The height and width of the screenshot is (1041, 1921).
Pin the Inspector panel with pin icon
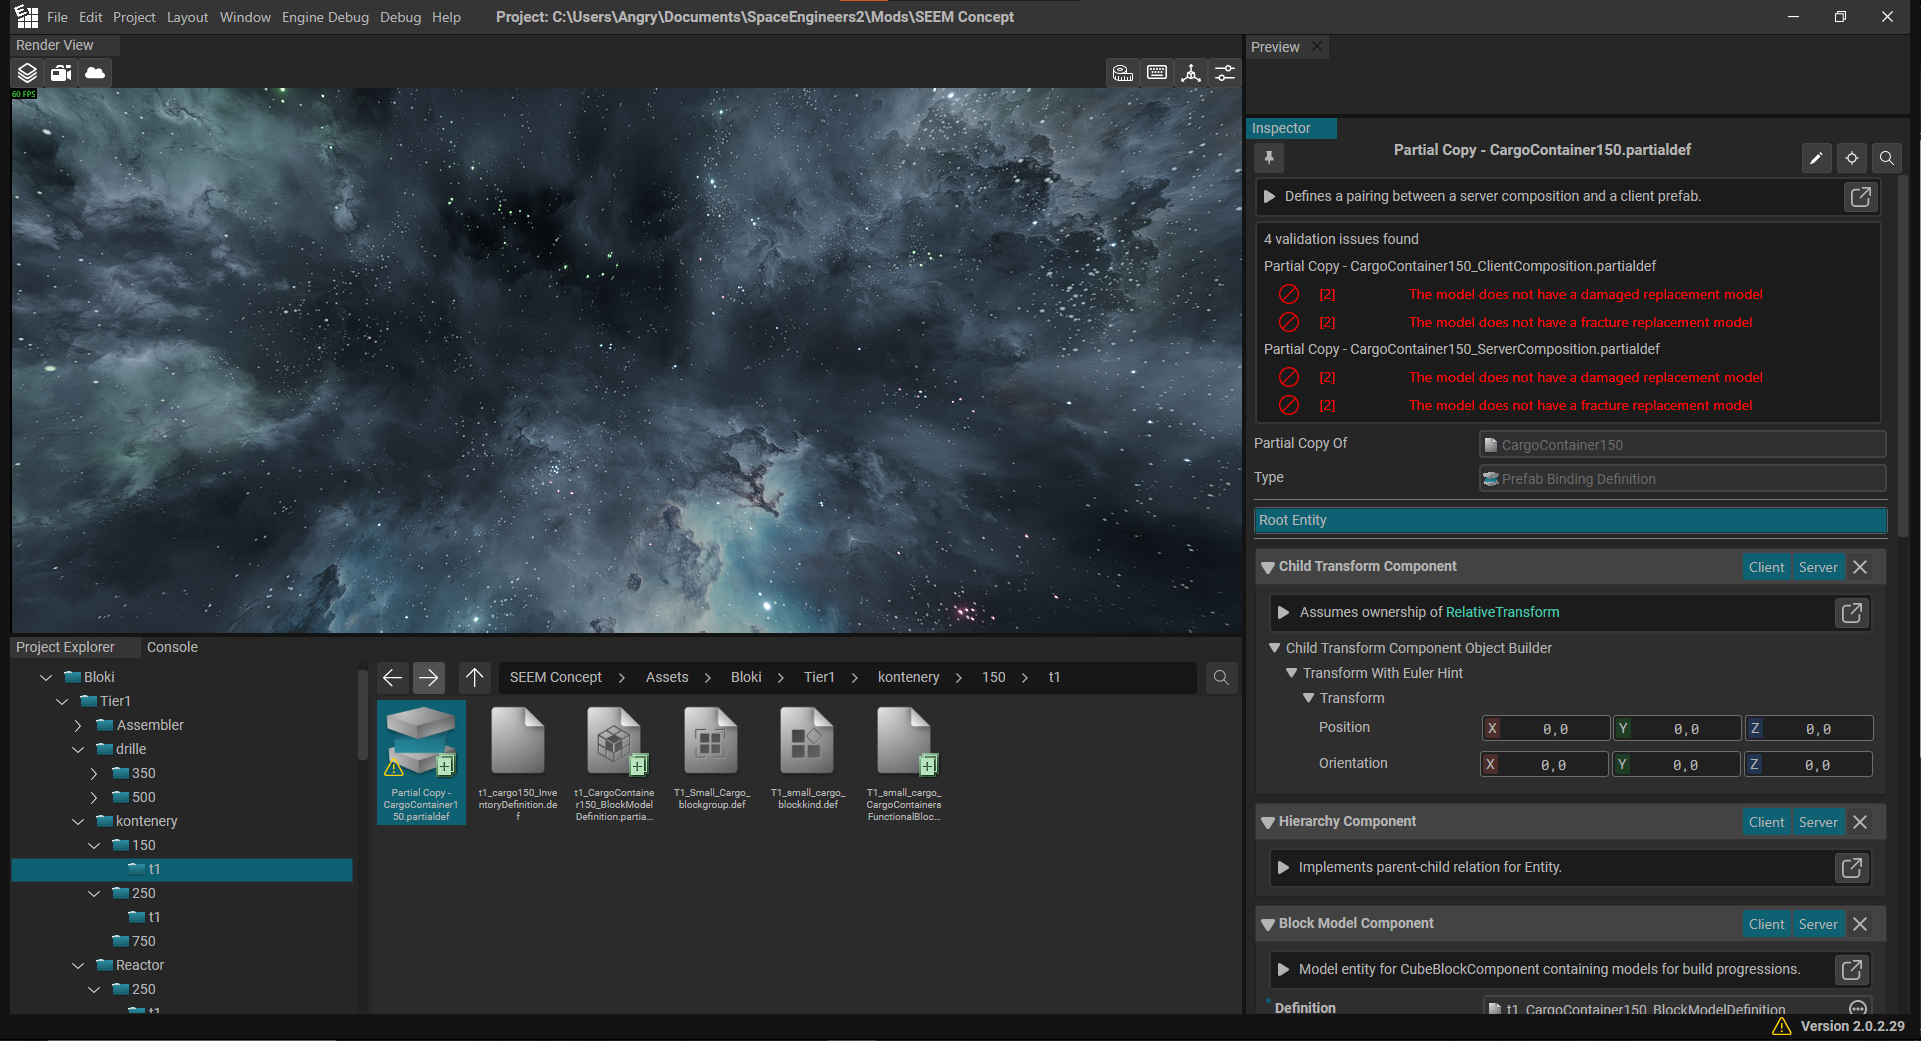coord(1269,158)
